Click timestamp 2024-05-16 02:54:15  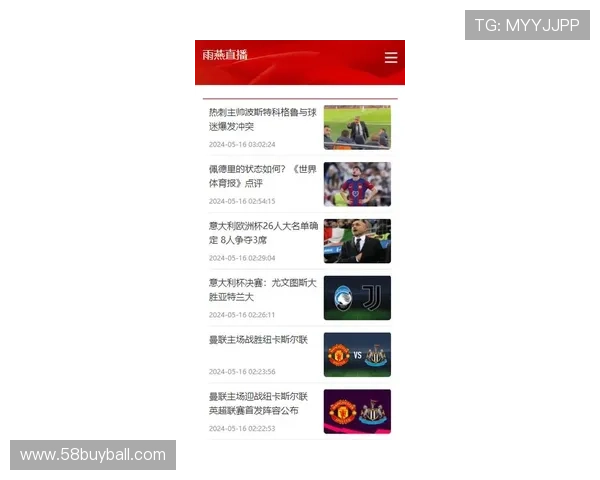click(x=242, y=201)
